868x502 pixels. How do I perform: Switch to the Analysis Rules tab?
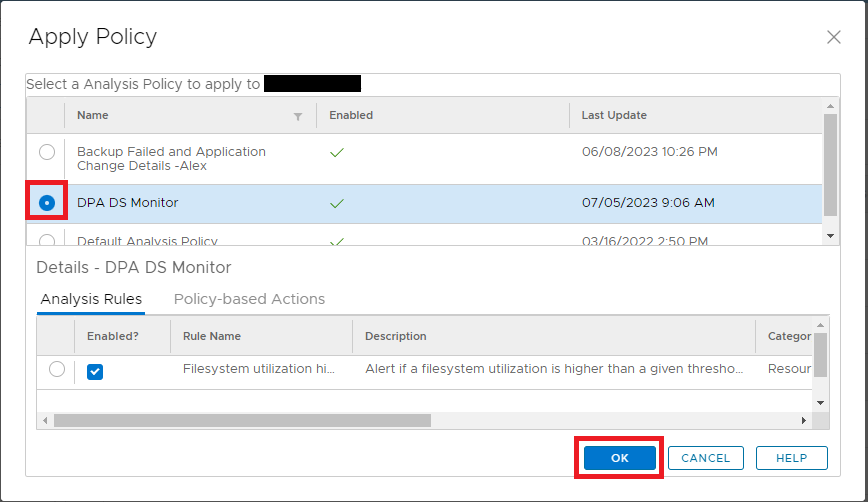click(91, 299)
